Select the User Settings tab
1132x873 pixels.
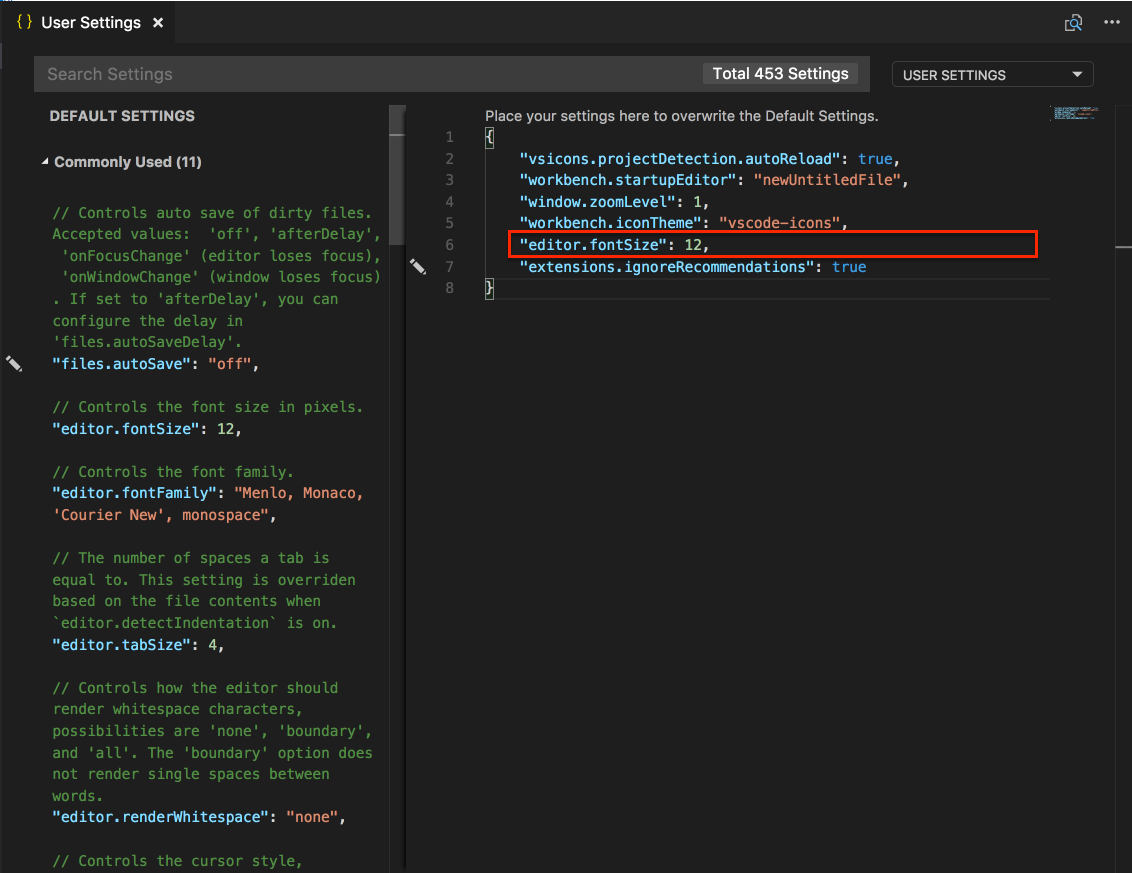coord(87,22)
